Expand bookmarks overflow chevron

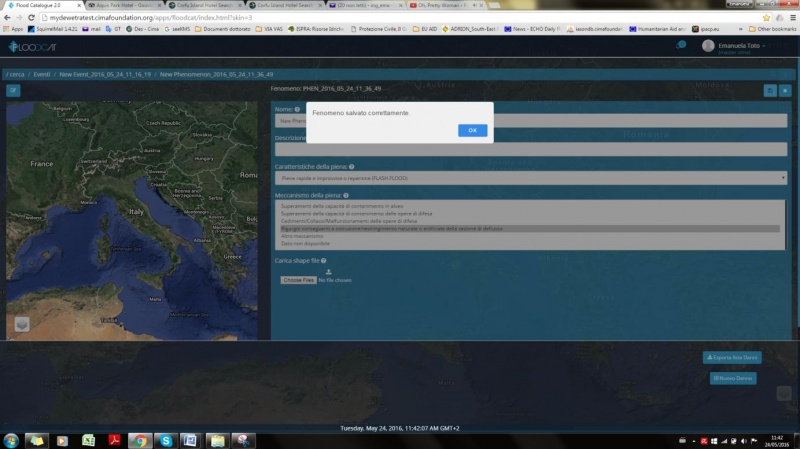click(740, 29)
